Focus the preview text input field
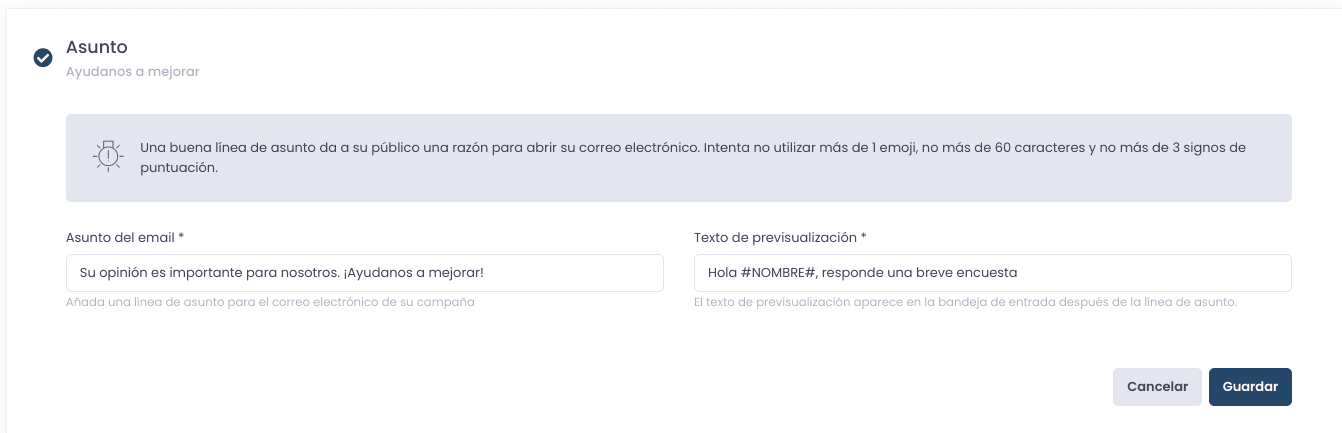Image resolution: width=1342 pixels, height=433 pixels. pyautogui.click(x=993, y=273)
